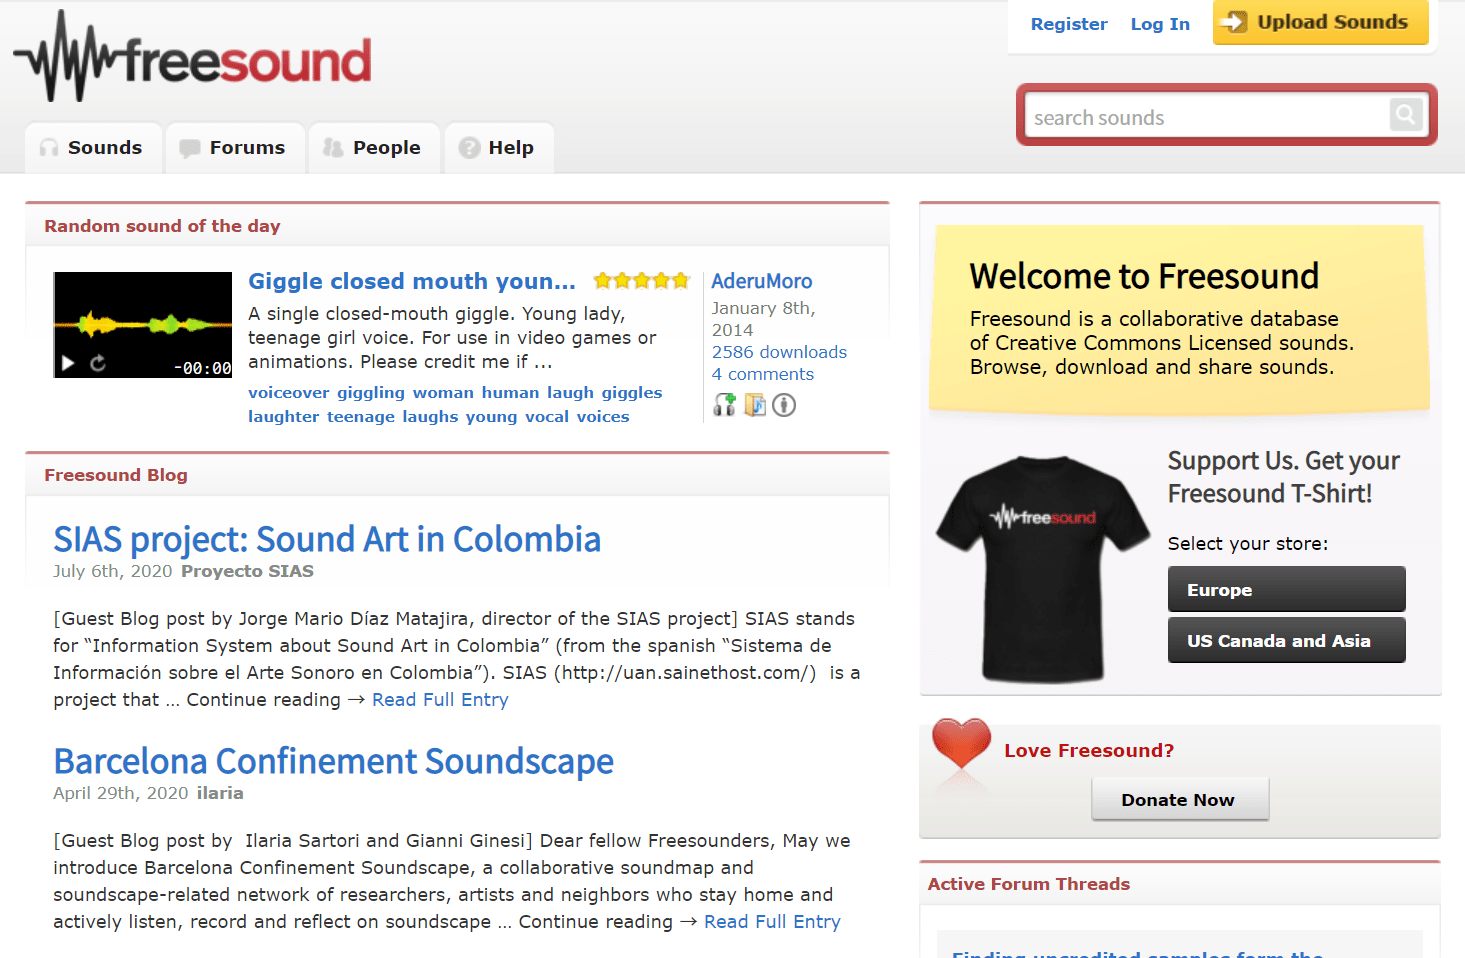Click the Upload Sounds arrow icon
The image size is (1465, 958).
pyautogui.click(x=1234, y=22)
